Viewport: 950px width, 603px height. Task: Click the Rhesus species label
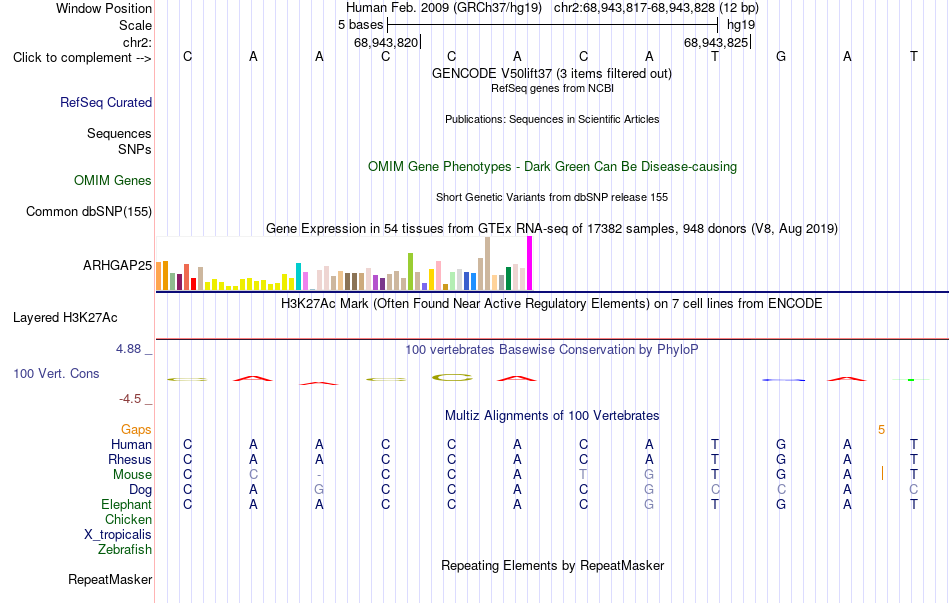pyautogui.click(x=130, y=459)
